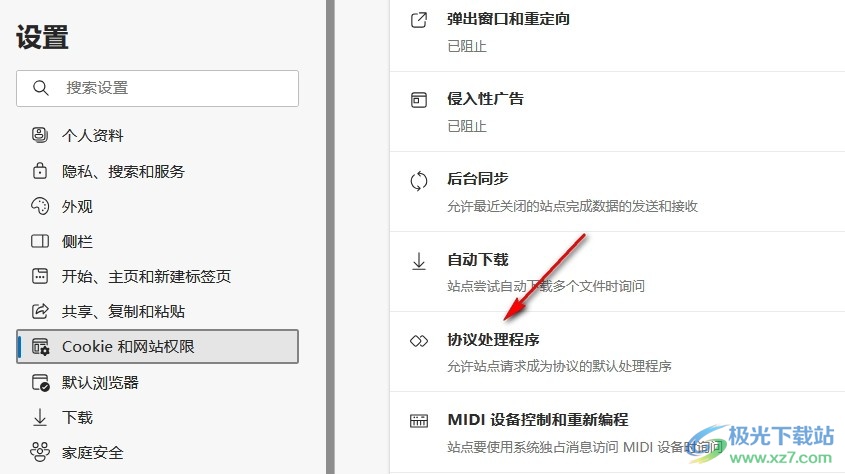The image size is (845, 474).
Task: Click description 站点尝试自动下载多个文件时询问
Action: 546,286
